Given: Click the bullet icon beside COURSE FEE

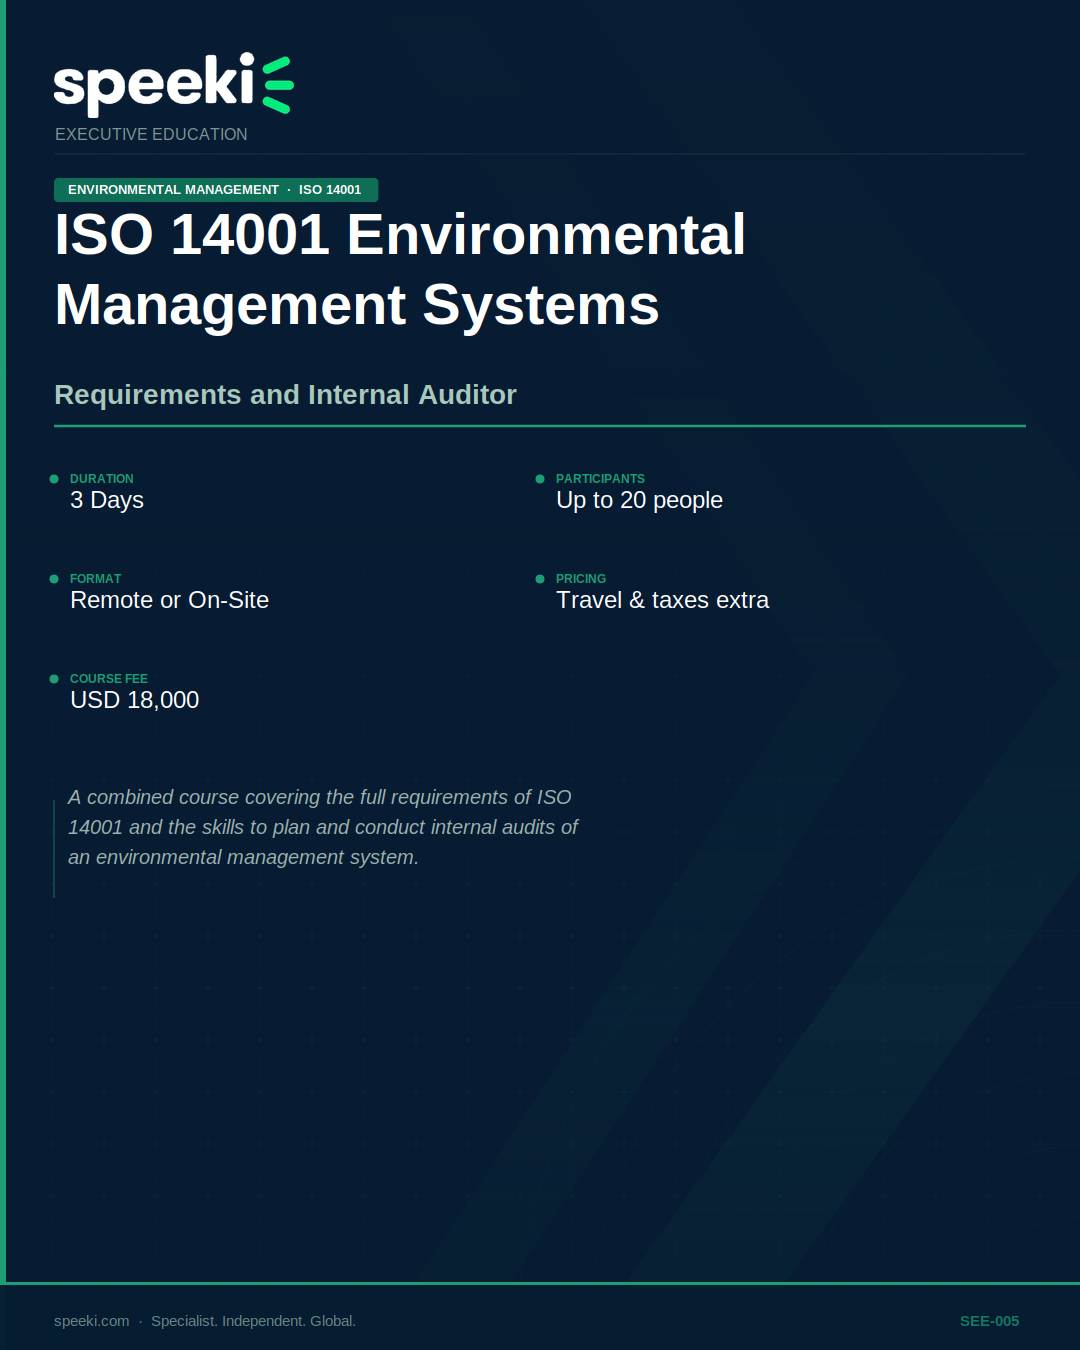Looking at the screenshot, I should click(x=54, y=679).
